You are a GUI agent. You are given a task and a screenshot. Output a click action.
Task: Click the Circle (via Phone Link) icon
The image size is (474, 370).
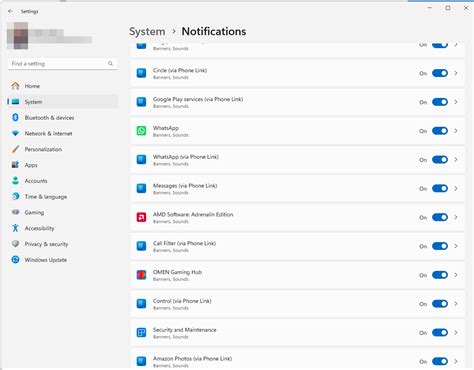click(x=141, y=73)
